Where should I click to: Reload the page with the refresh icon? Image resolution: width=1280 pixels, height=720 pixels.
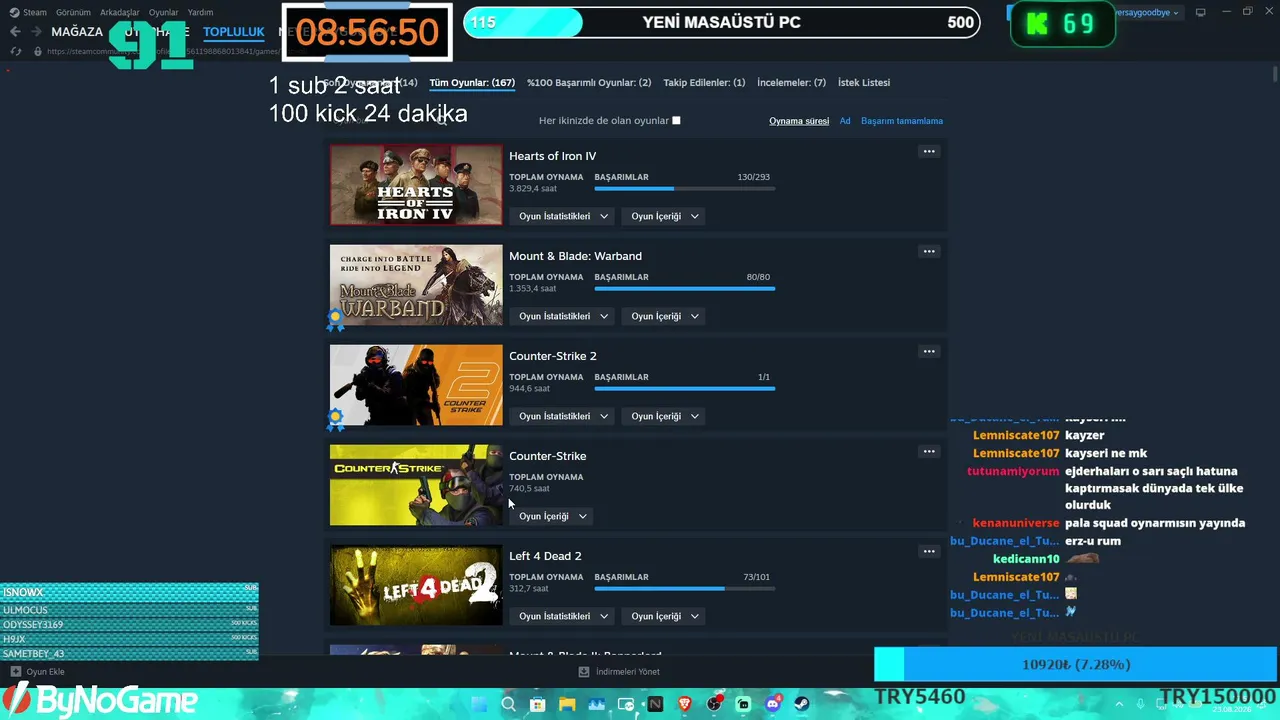point(15,51)
